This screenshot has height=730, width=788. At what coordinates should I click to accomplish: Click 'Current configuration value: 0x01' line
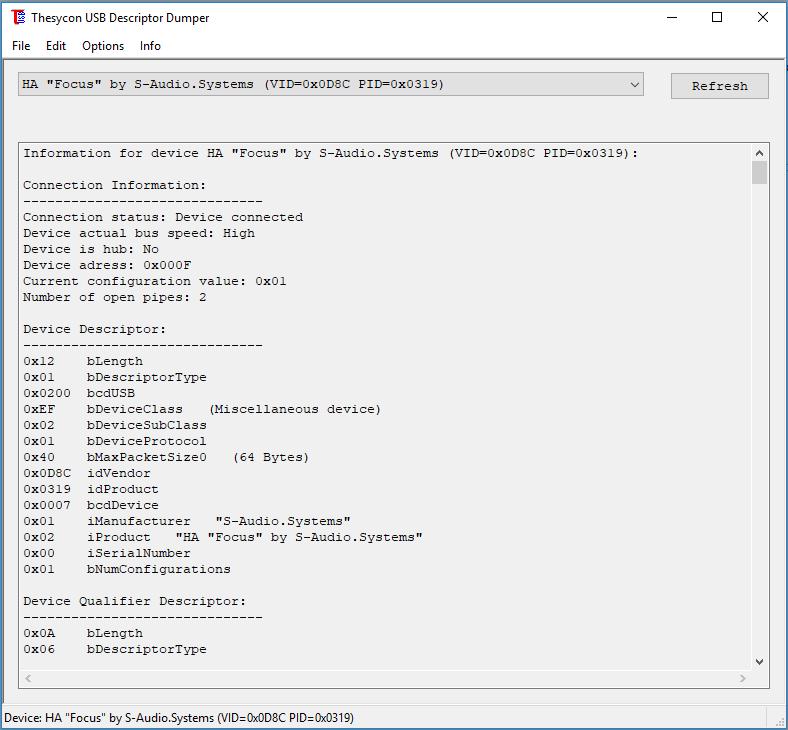155,281
